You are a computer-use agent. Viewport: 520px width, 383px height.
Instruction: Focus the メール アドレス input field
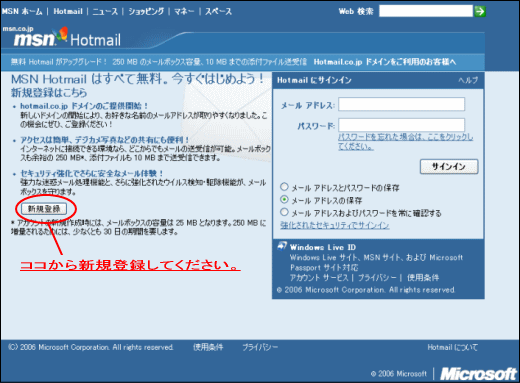402,104
